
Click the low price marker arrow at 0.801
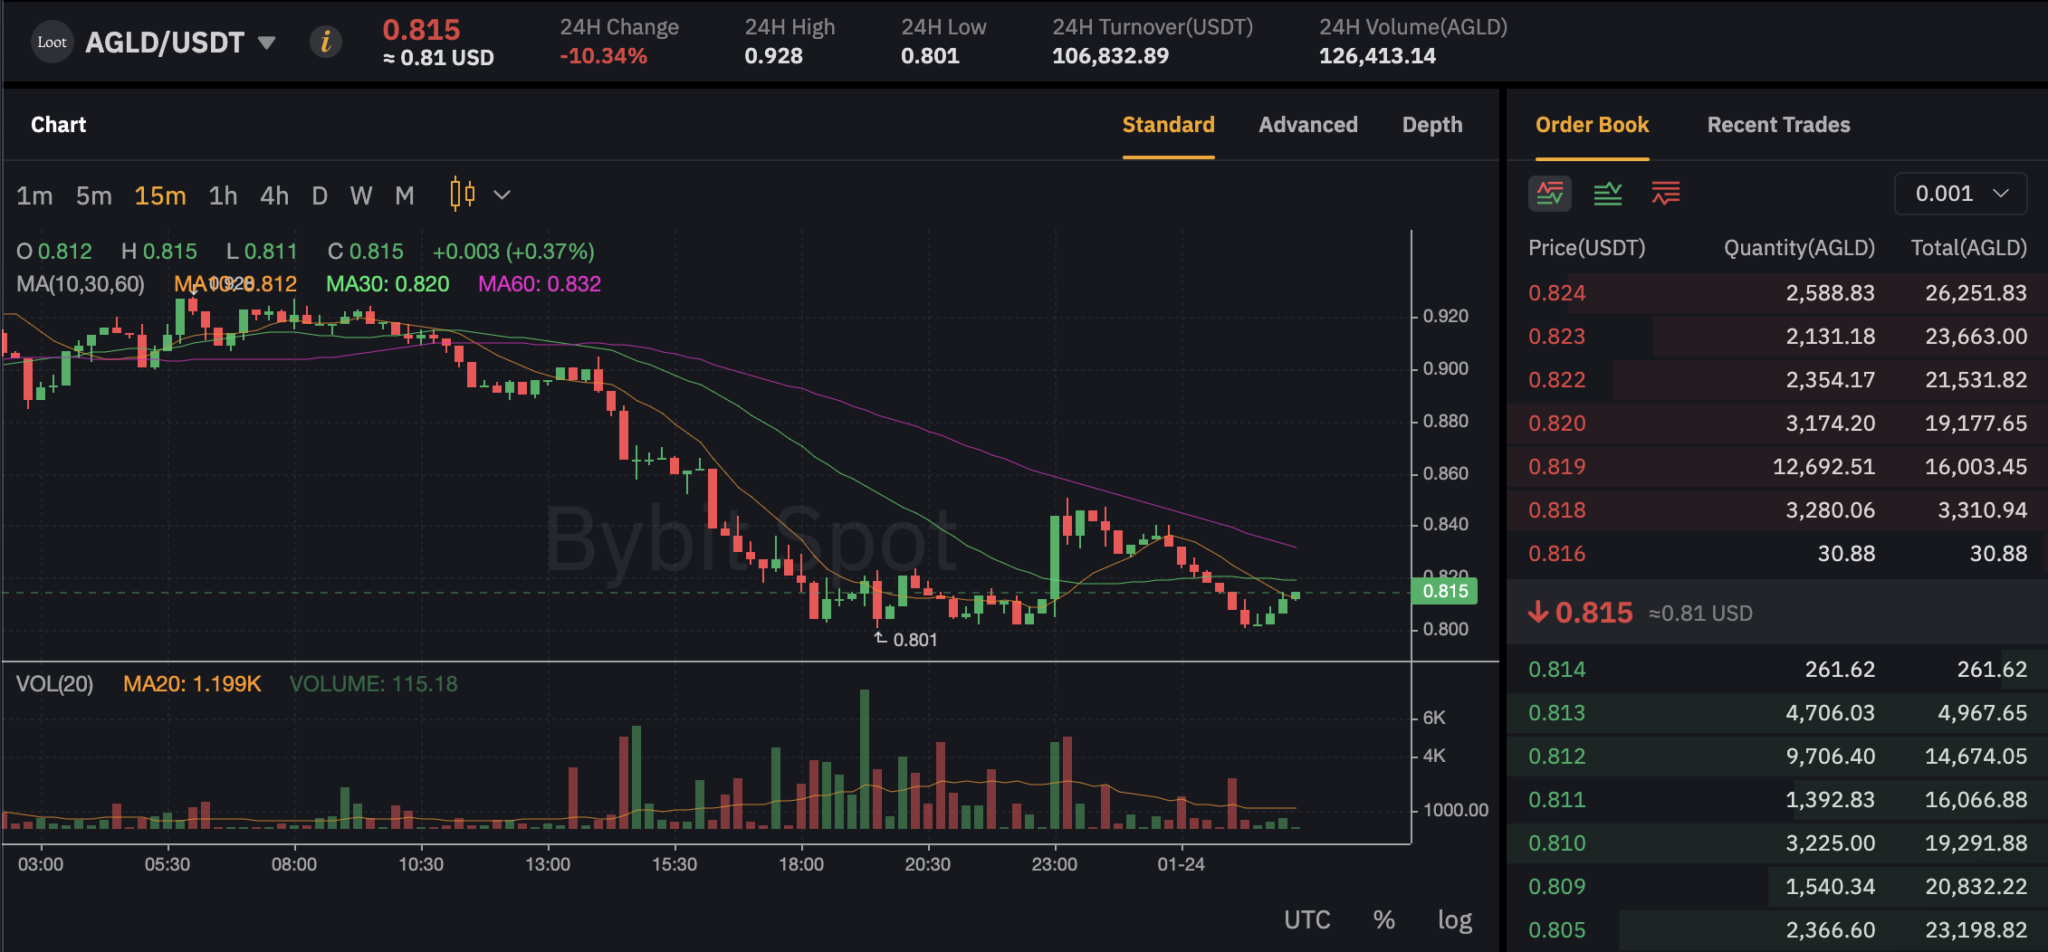click(x=878, y=637)
